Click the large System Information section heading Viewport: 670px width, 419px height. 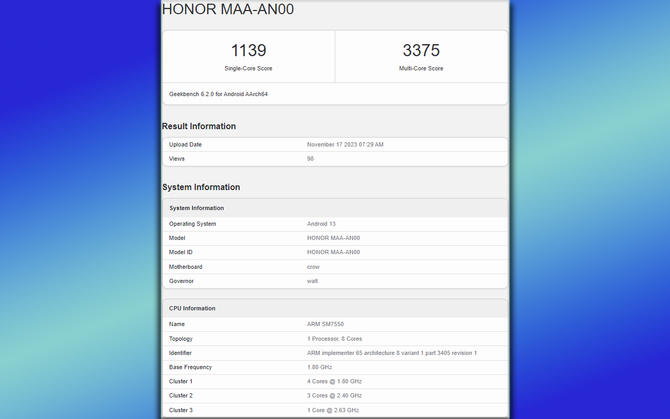pyautogui.click(x=201, y=187)
